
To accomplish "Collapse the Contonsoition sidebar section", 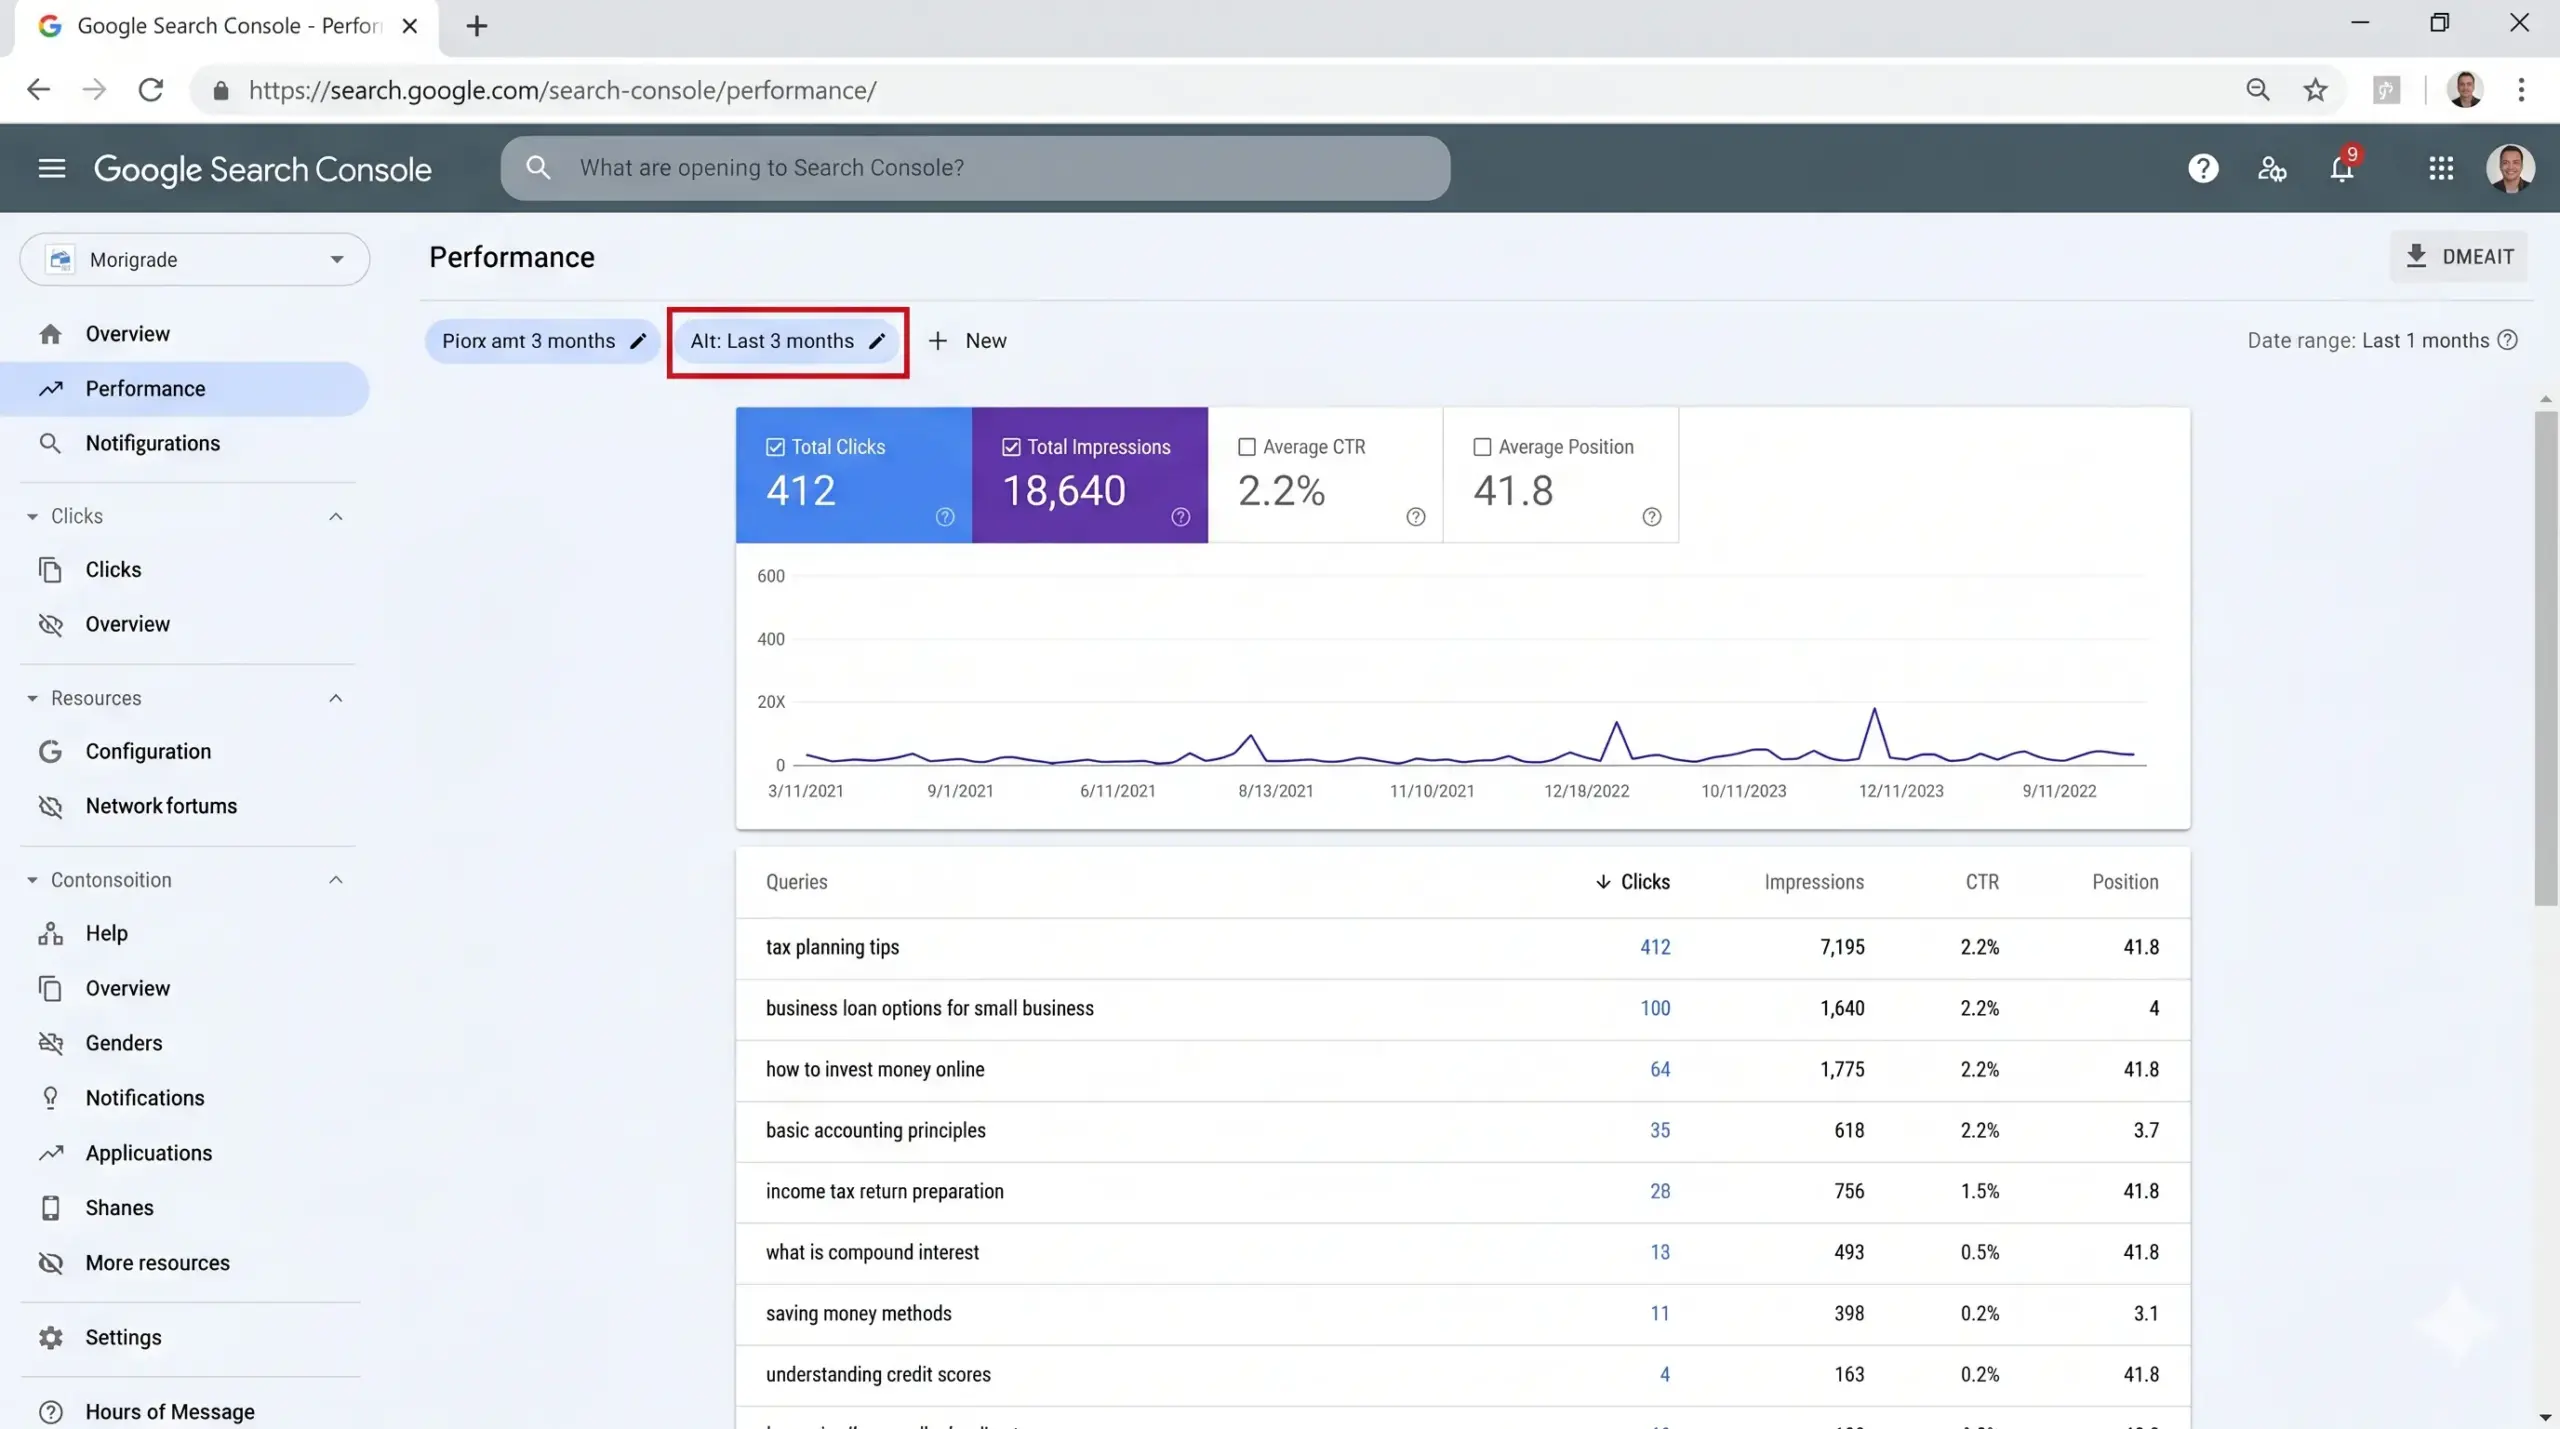I will coord(336,880).
